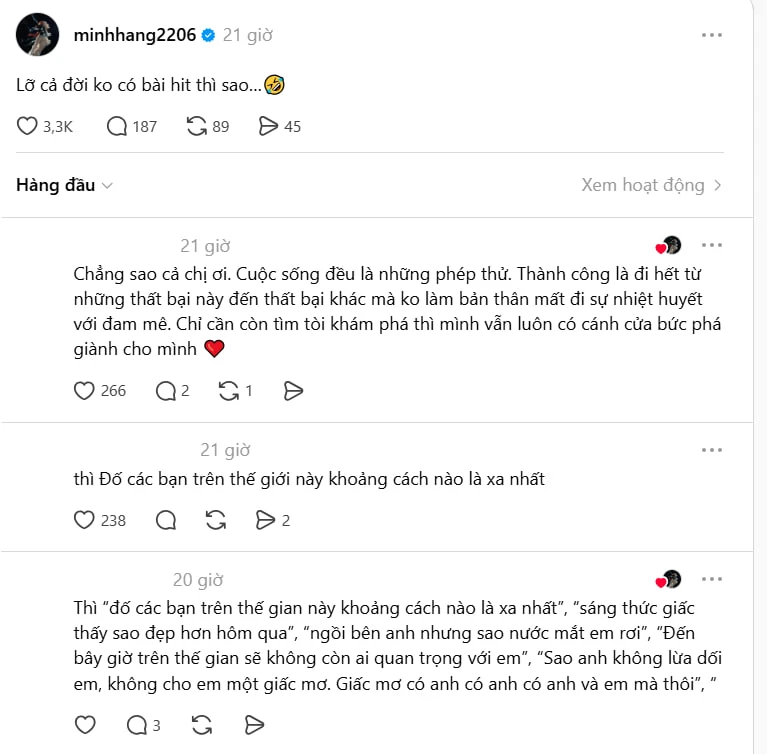Like the second comment with 238 likes
This screenshot has height=754, width=767.
[84, 520]
